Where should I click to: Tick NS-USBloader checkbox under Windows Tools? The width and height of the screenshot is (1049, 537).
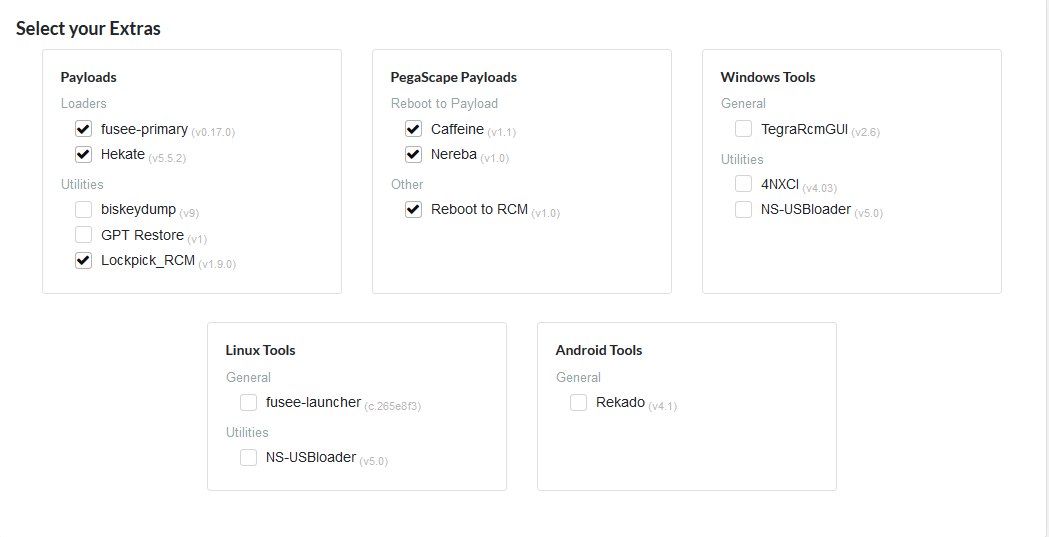coord(743,209)
